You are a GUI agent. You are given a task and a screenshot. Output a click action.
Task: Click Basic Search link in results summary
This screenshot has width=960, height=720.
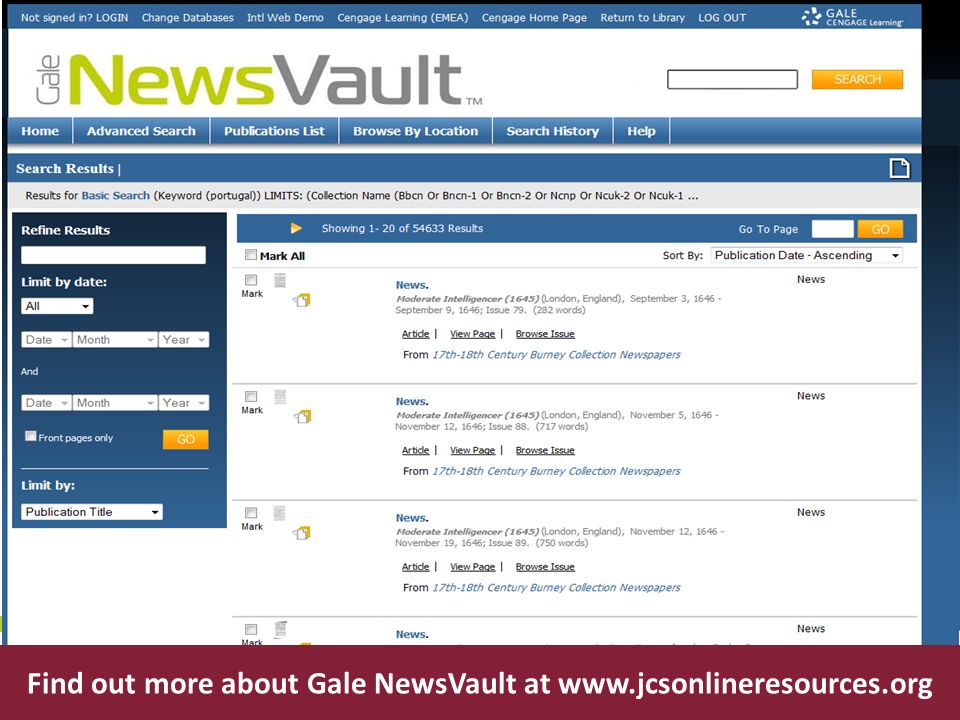click(116, 195)
